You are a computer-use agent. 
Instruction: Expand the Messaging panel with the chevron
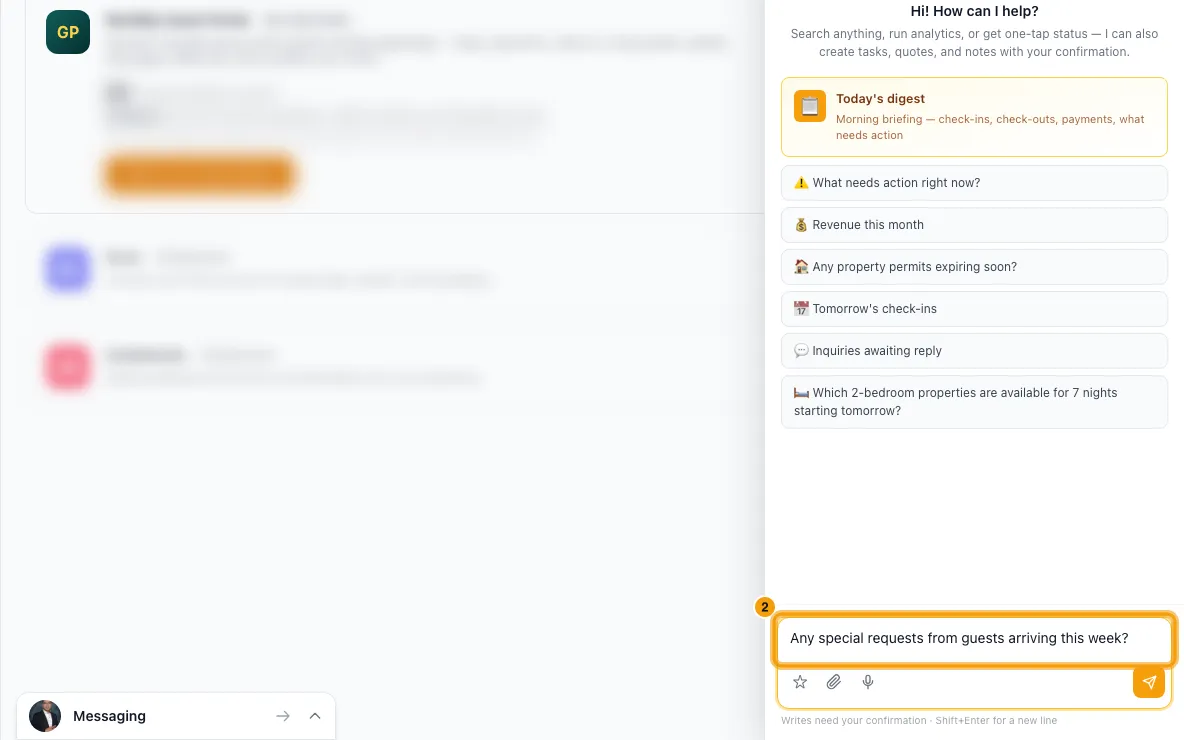[x=315, y=716]
